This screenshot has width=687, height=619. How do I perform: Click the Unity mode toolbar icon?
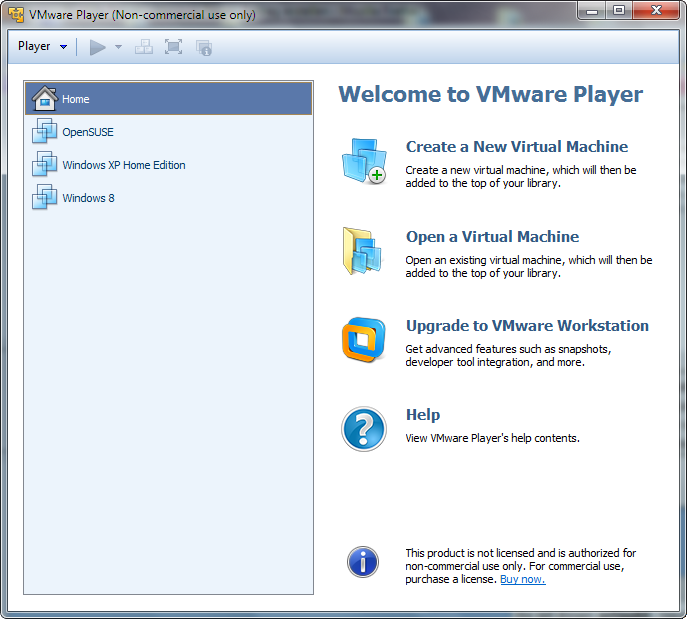(x=204, y=47)
